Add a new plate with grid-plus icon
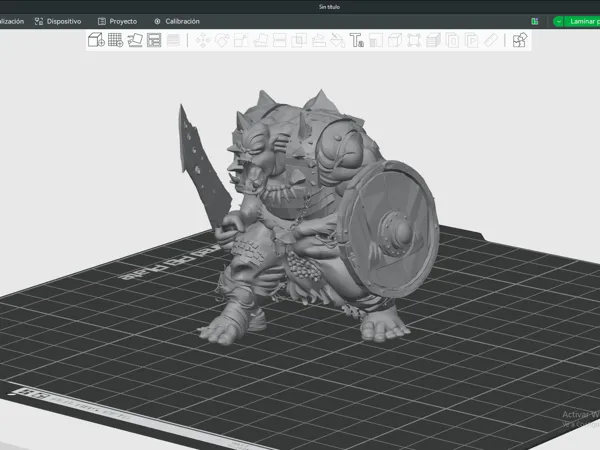The width and height of the screenshot is (600, 450). tap(116, 40)
